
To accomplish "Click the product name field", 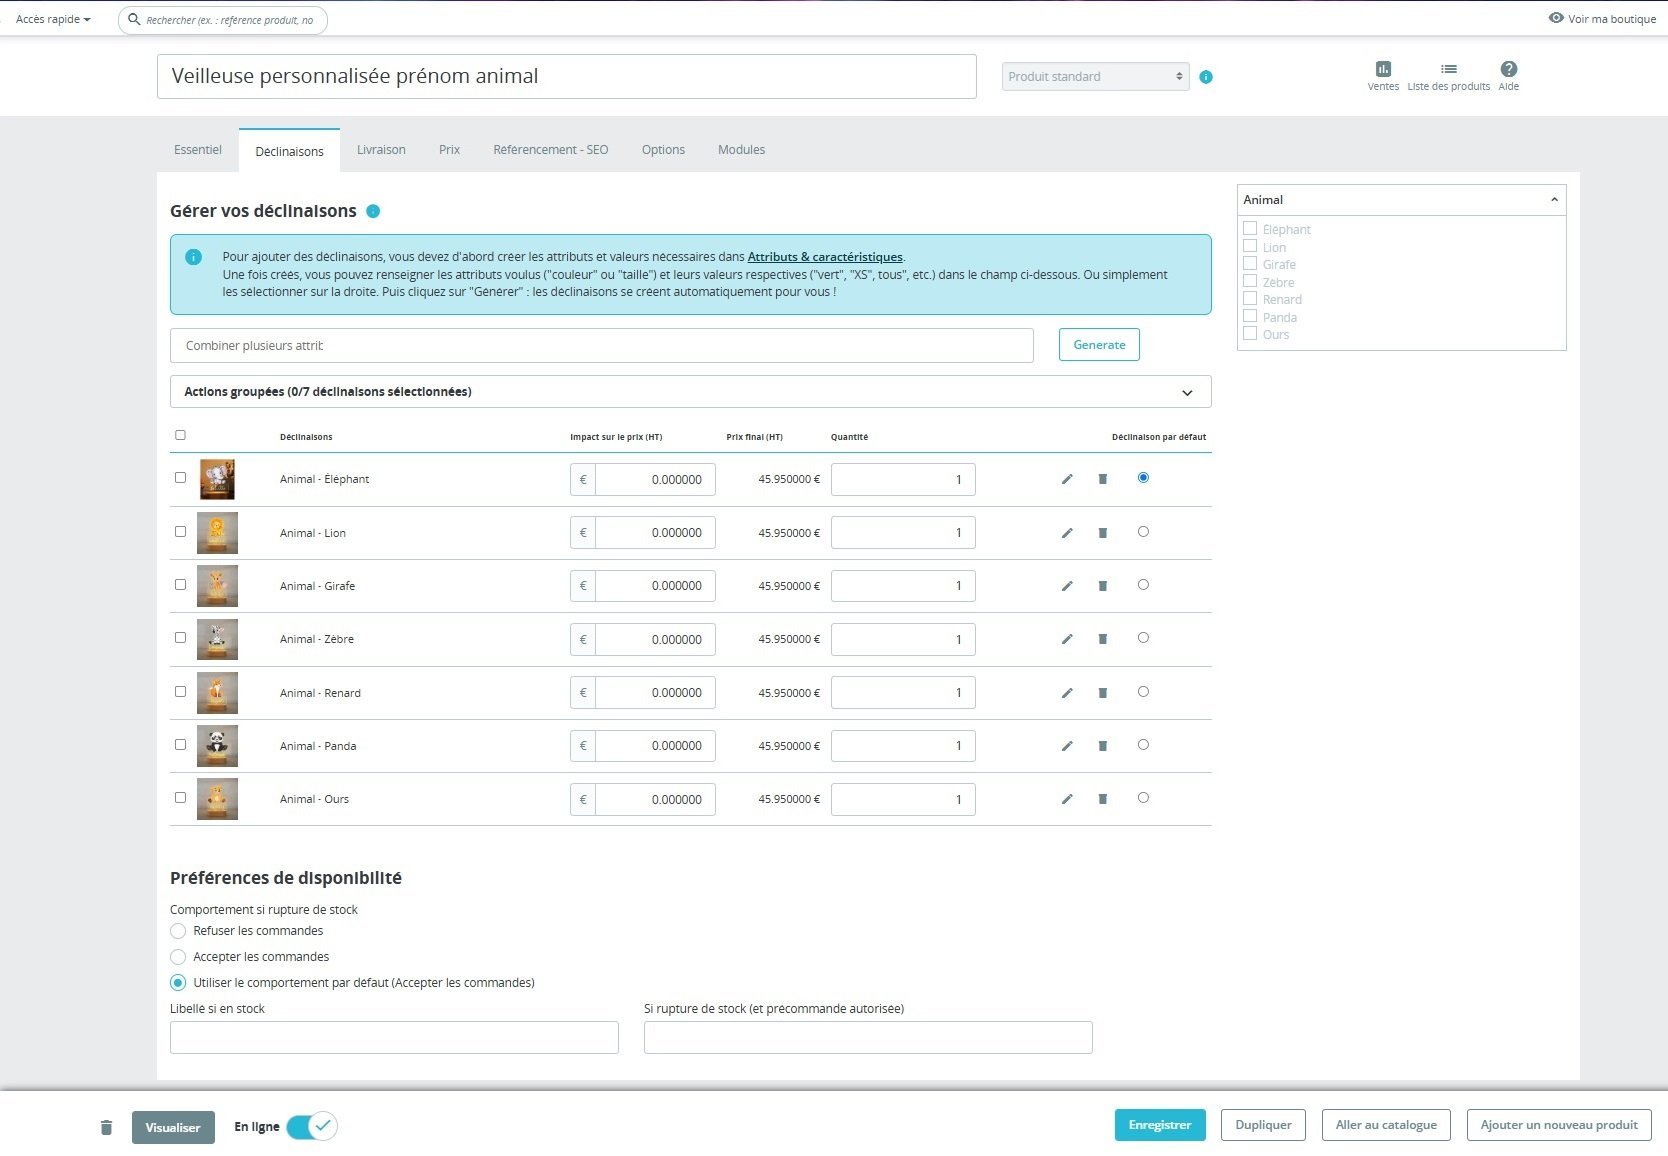I will click(x=567, y=77).
